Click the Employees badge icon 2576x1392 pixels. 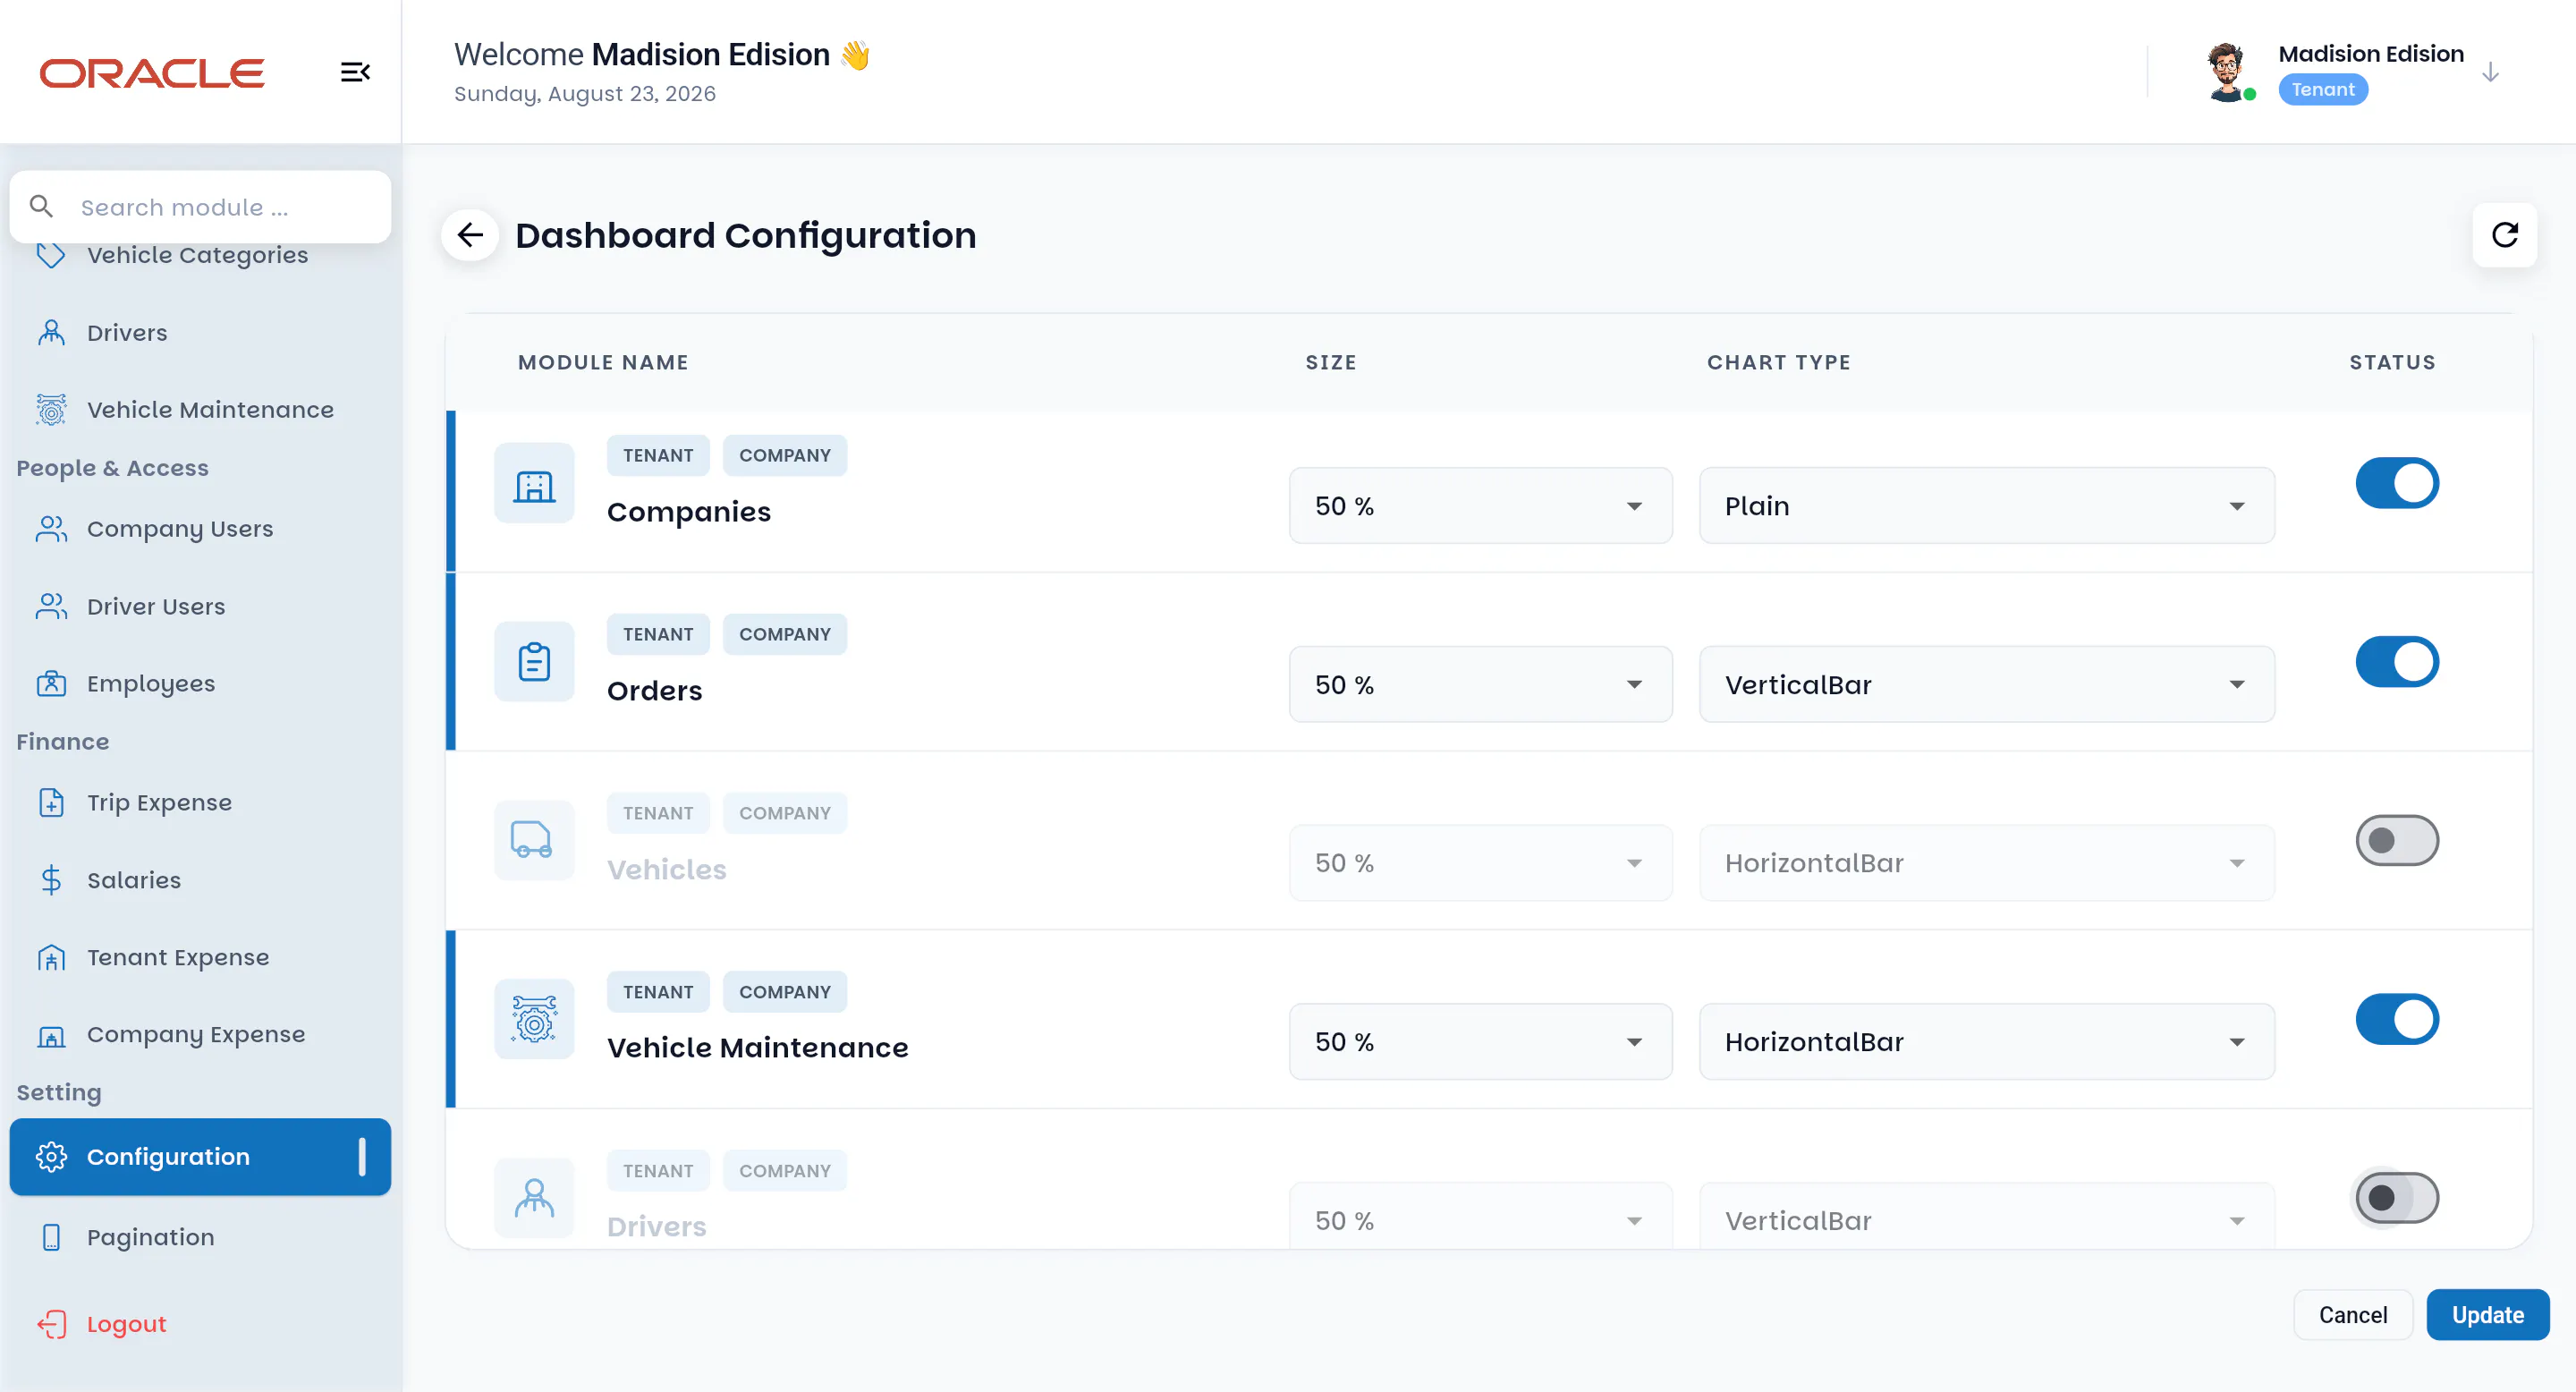(x=51, y=683)
